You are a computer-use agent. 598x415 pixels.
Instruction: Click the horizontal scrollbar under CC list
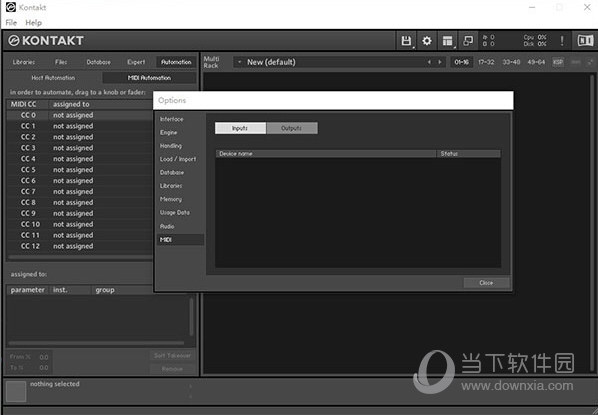point(80,257)
